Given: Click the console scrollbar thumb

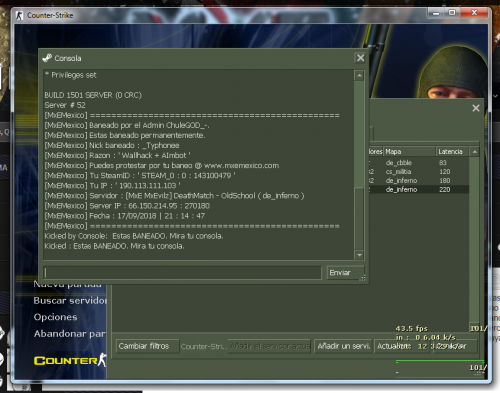Looking at the screenshot, I should [x=359, y=218].
